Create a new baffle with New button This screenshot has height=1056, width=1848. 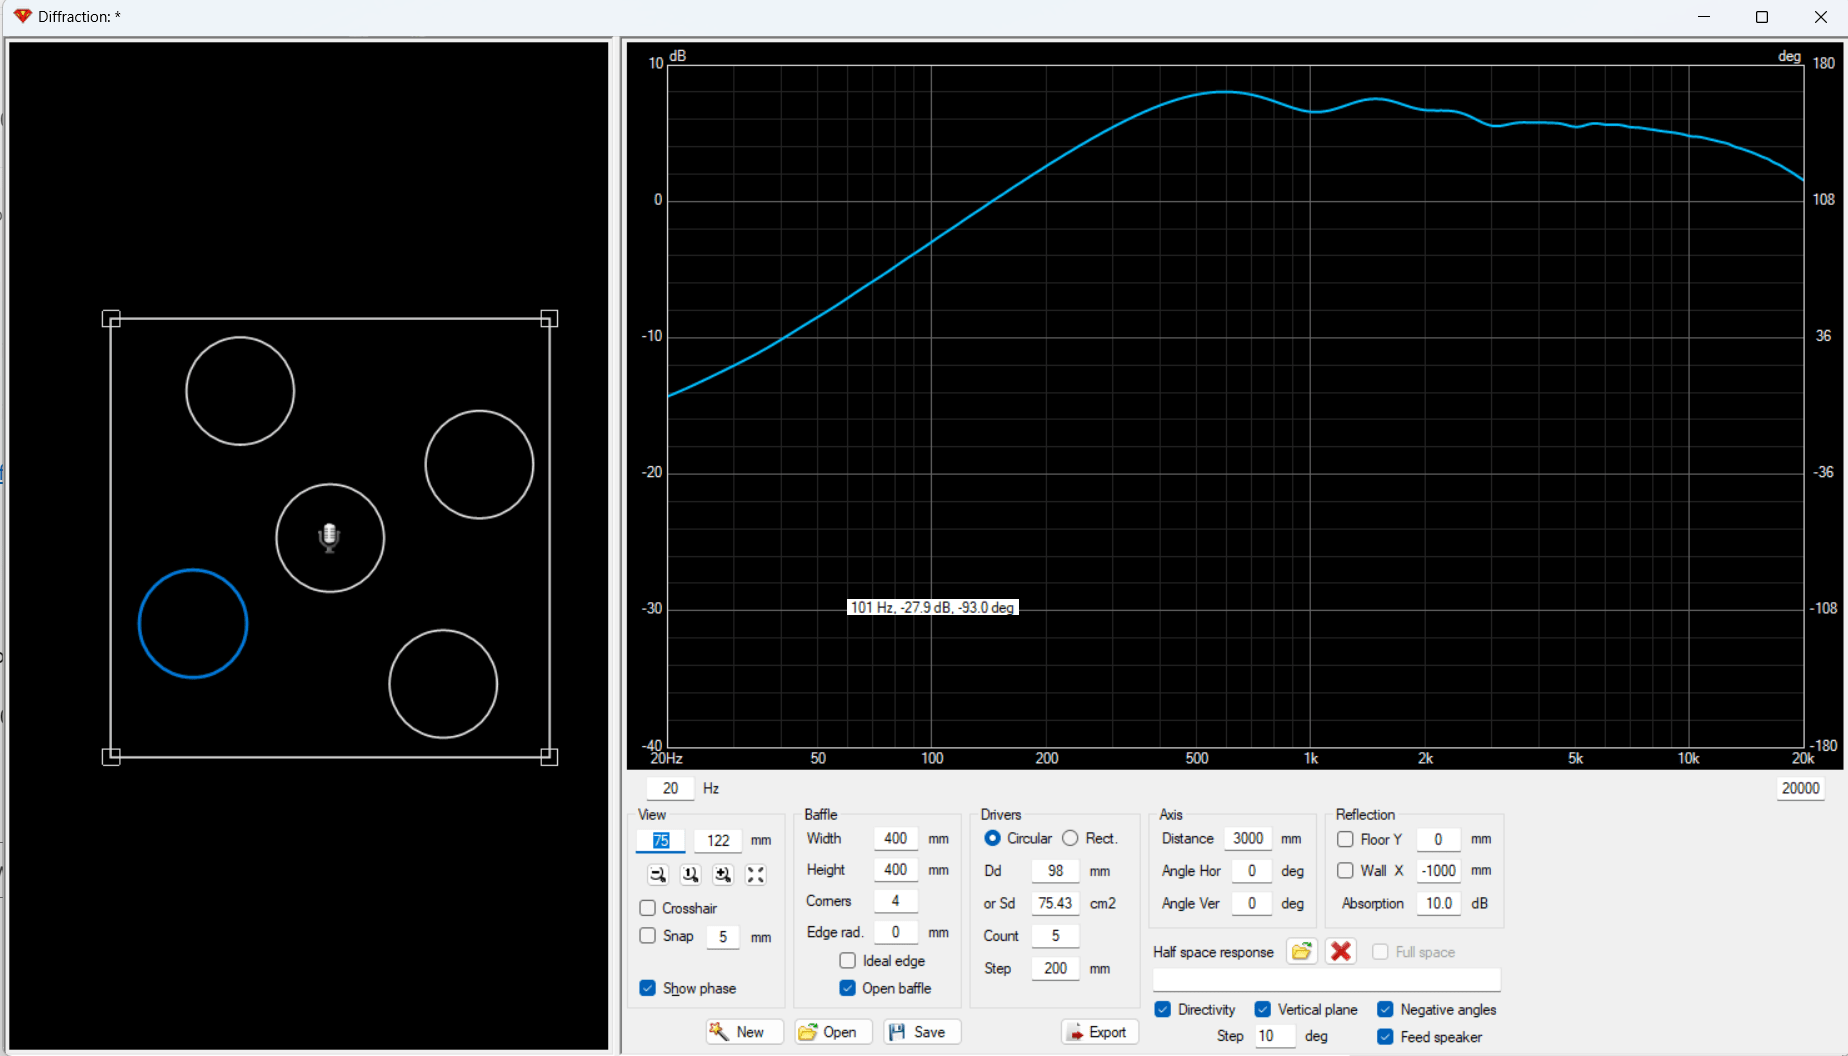coord(744,1032)
